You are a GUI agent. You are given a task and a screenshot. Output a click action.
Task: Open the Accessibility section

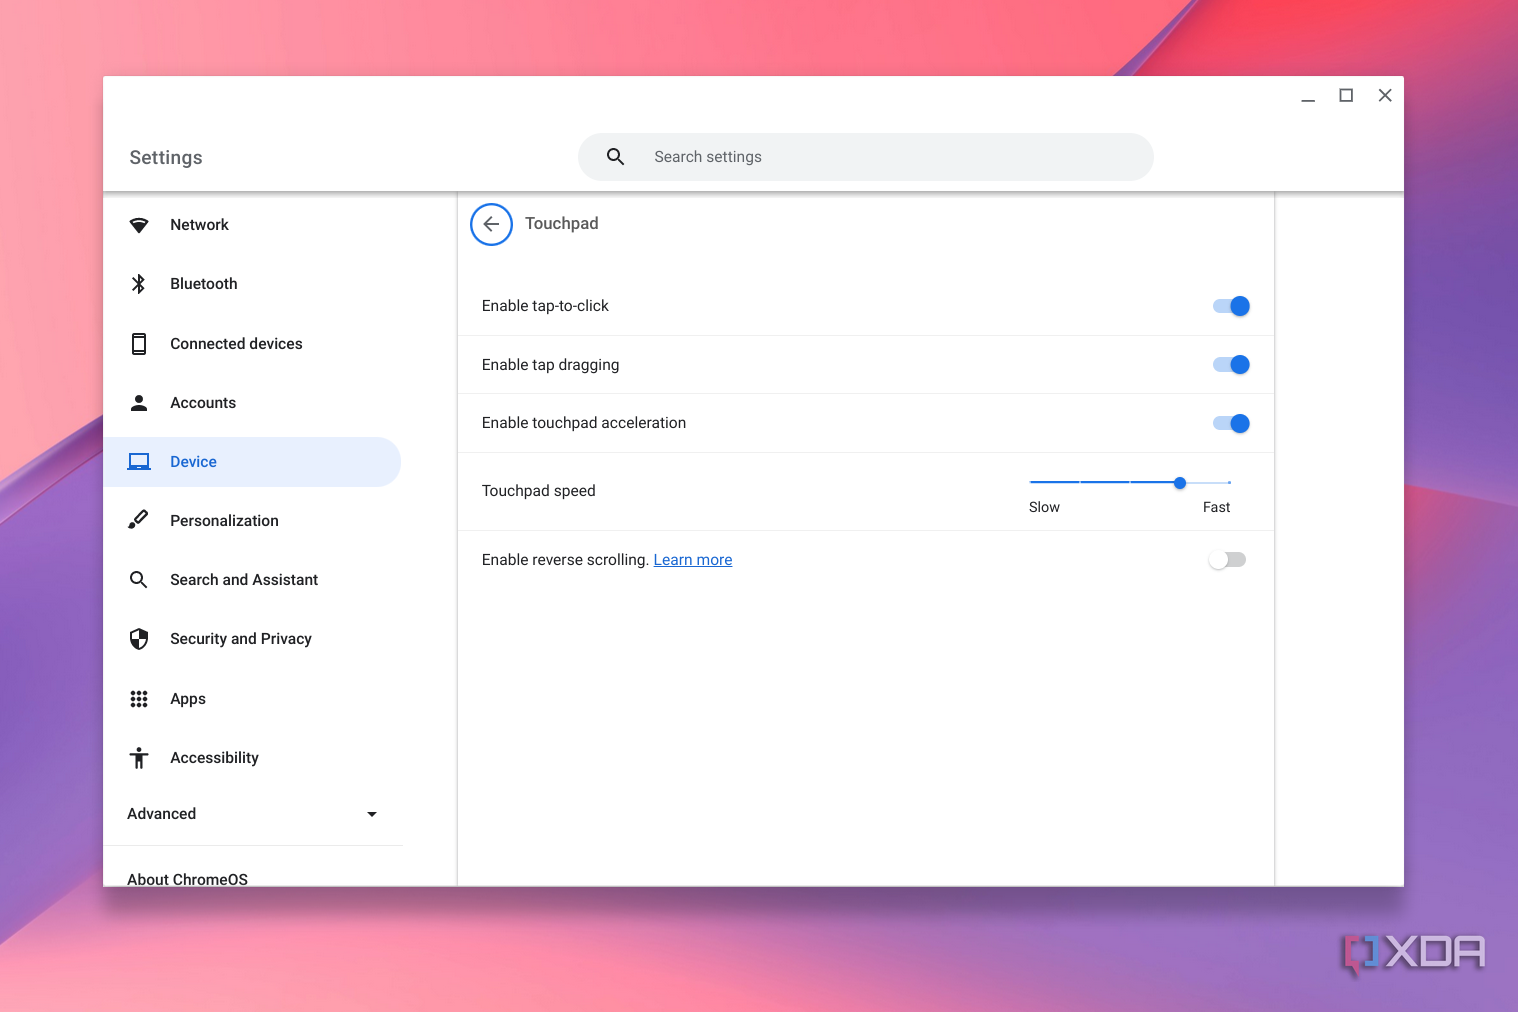pos(213,757)
